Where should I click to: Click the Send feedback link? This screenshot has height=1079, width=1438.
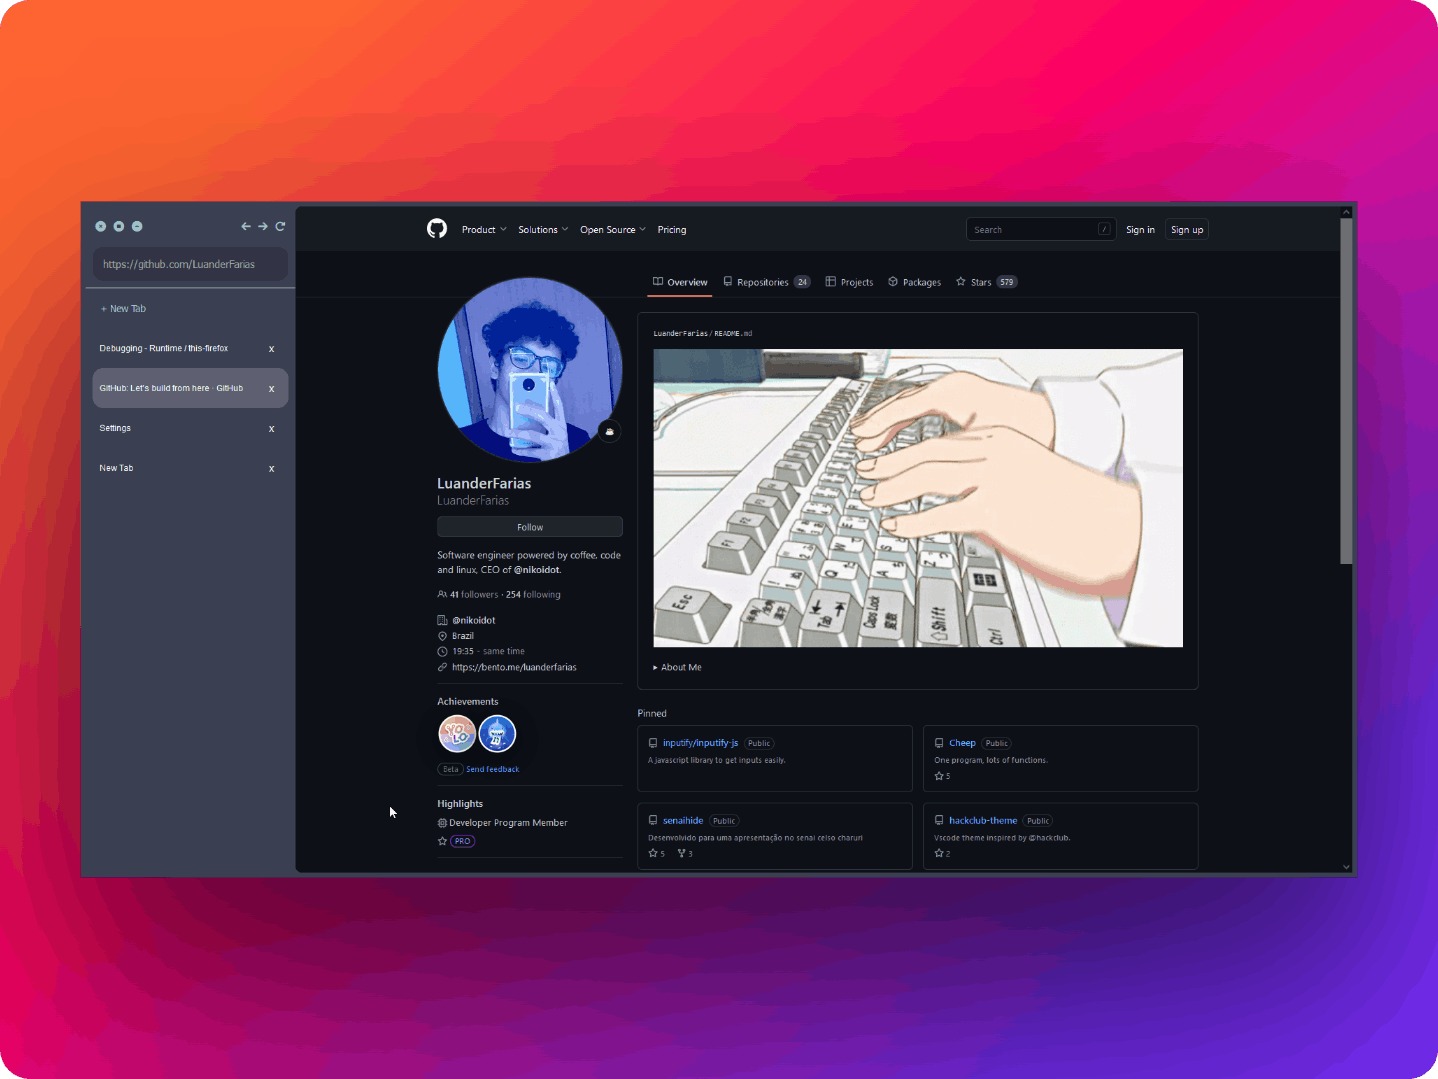click(493, 769)
